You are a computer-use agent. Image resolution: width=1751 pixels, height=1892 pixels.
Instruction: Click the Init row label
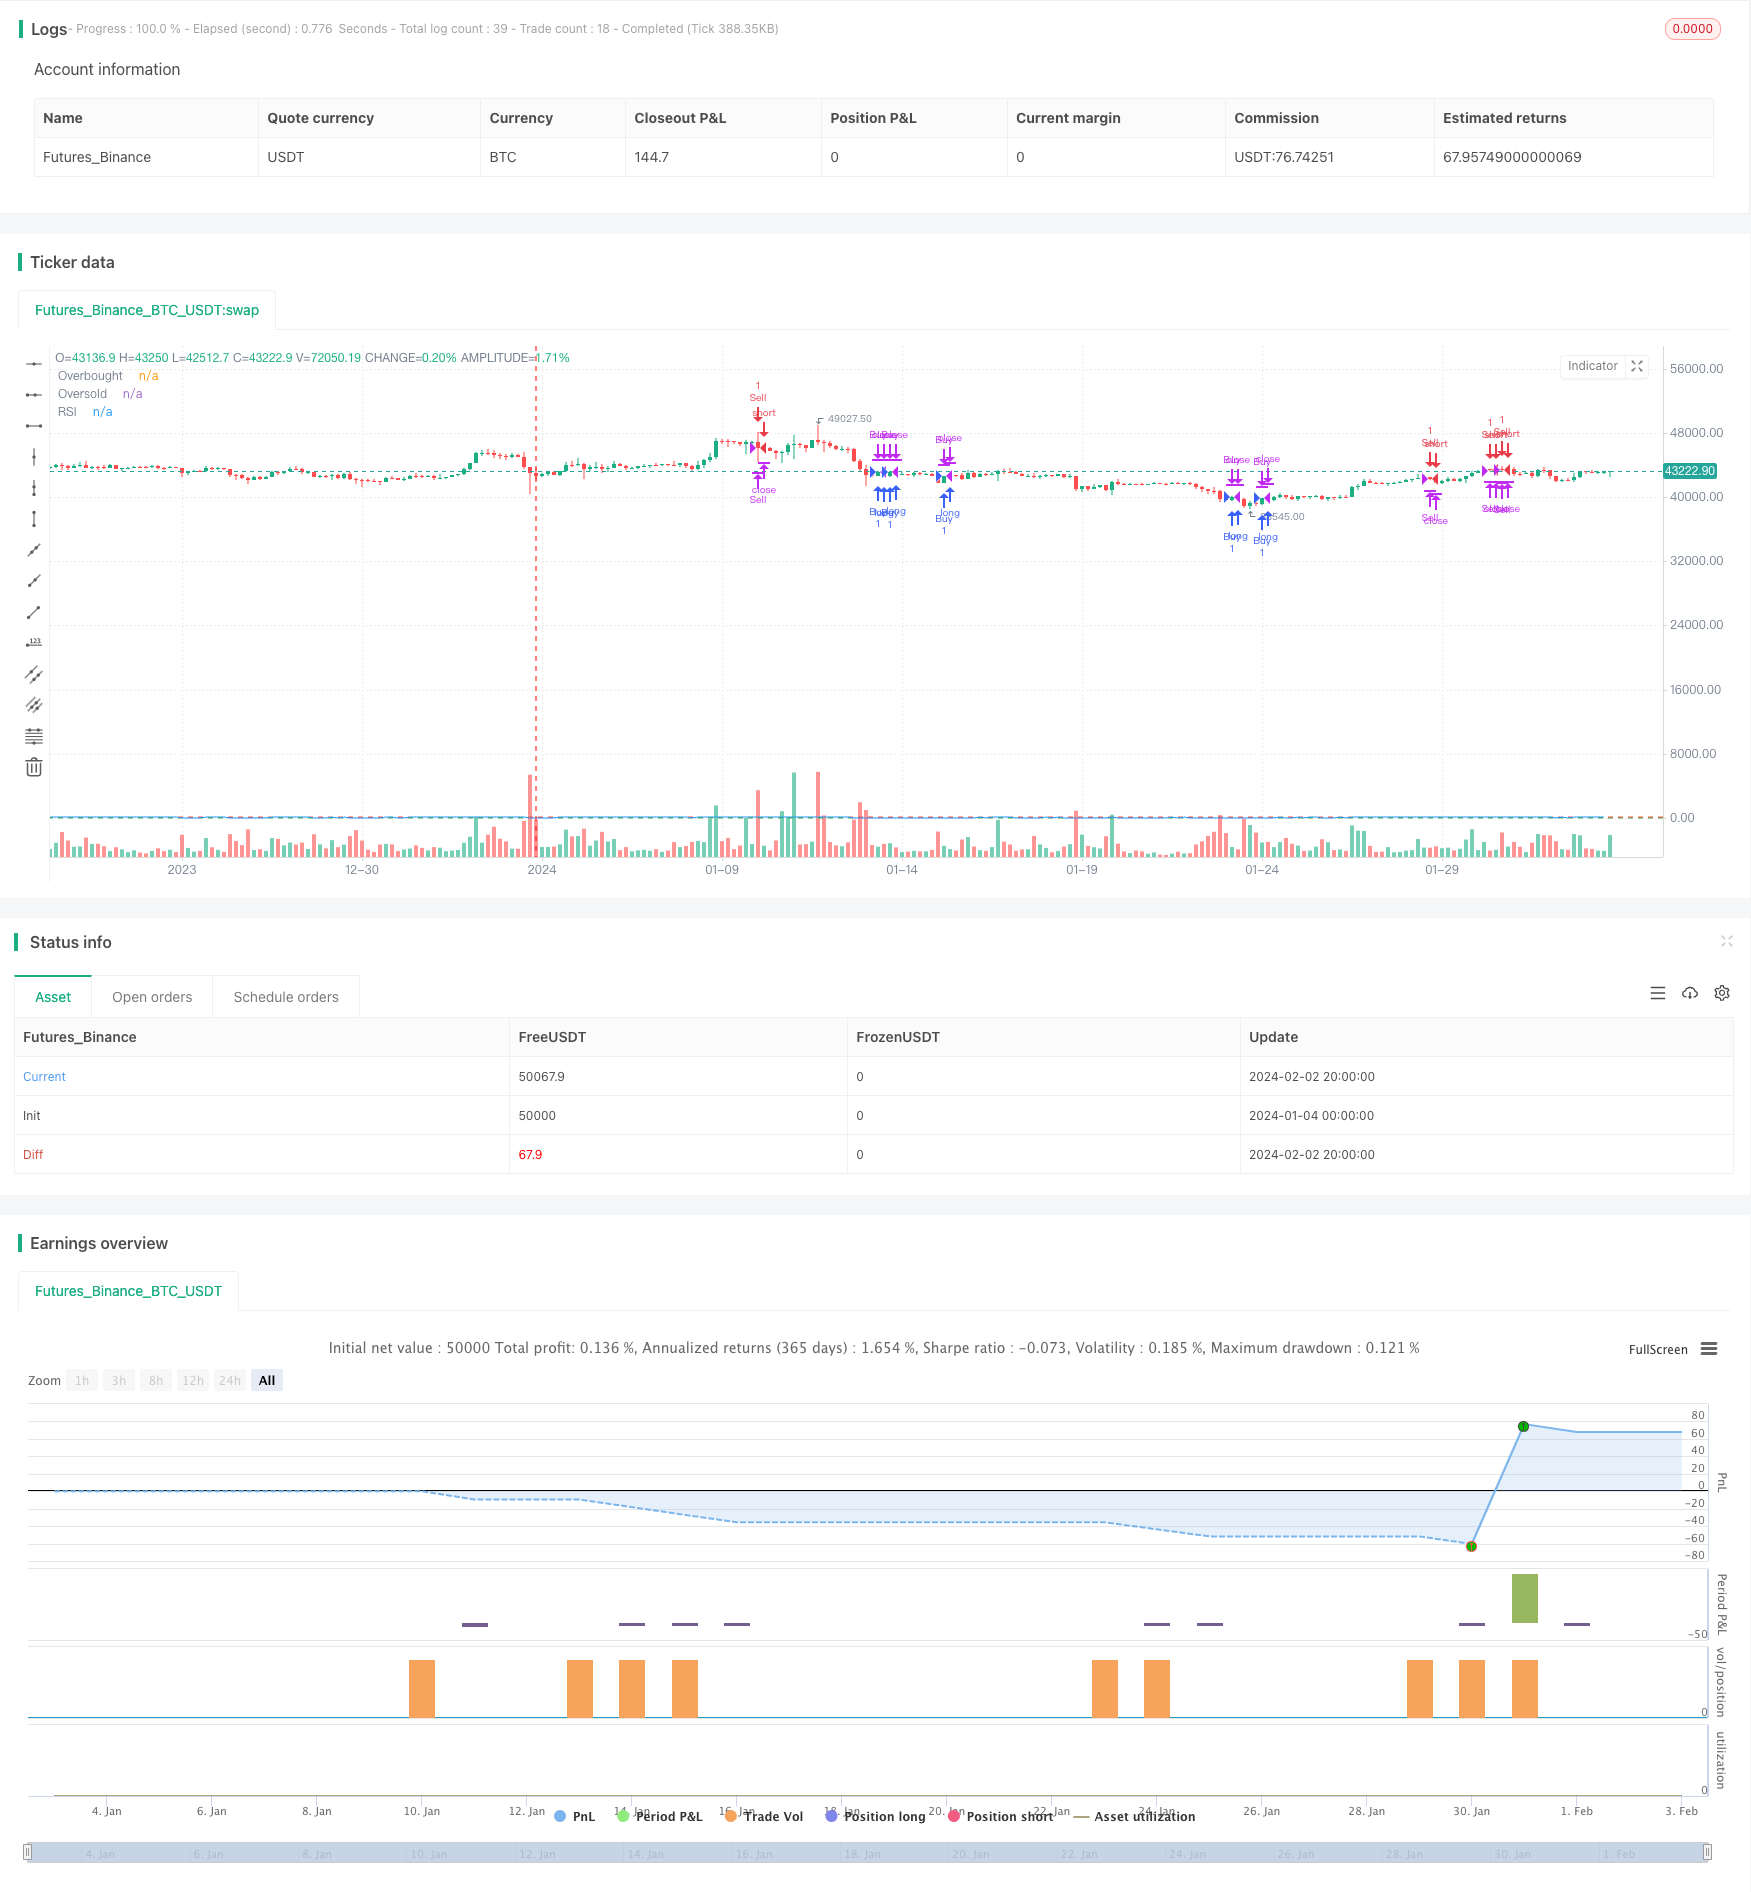(32, 1115)
